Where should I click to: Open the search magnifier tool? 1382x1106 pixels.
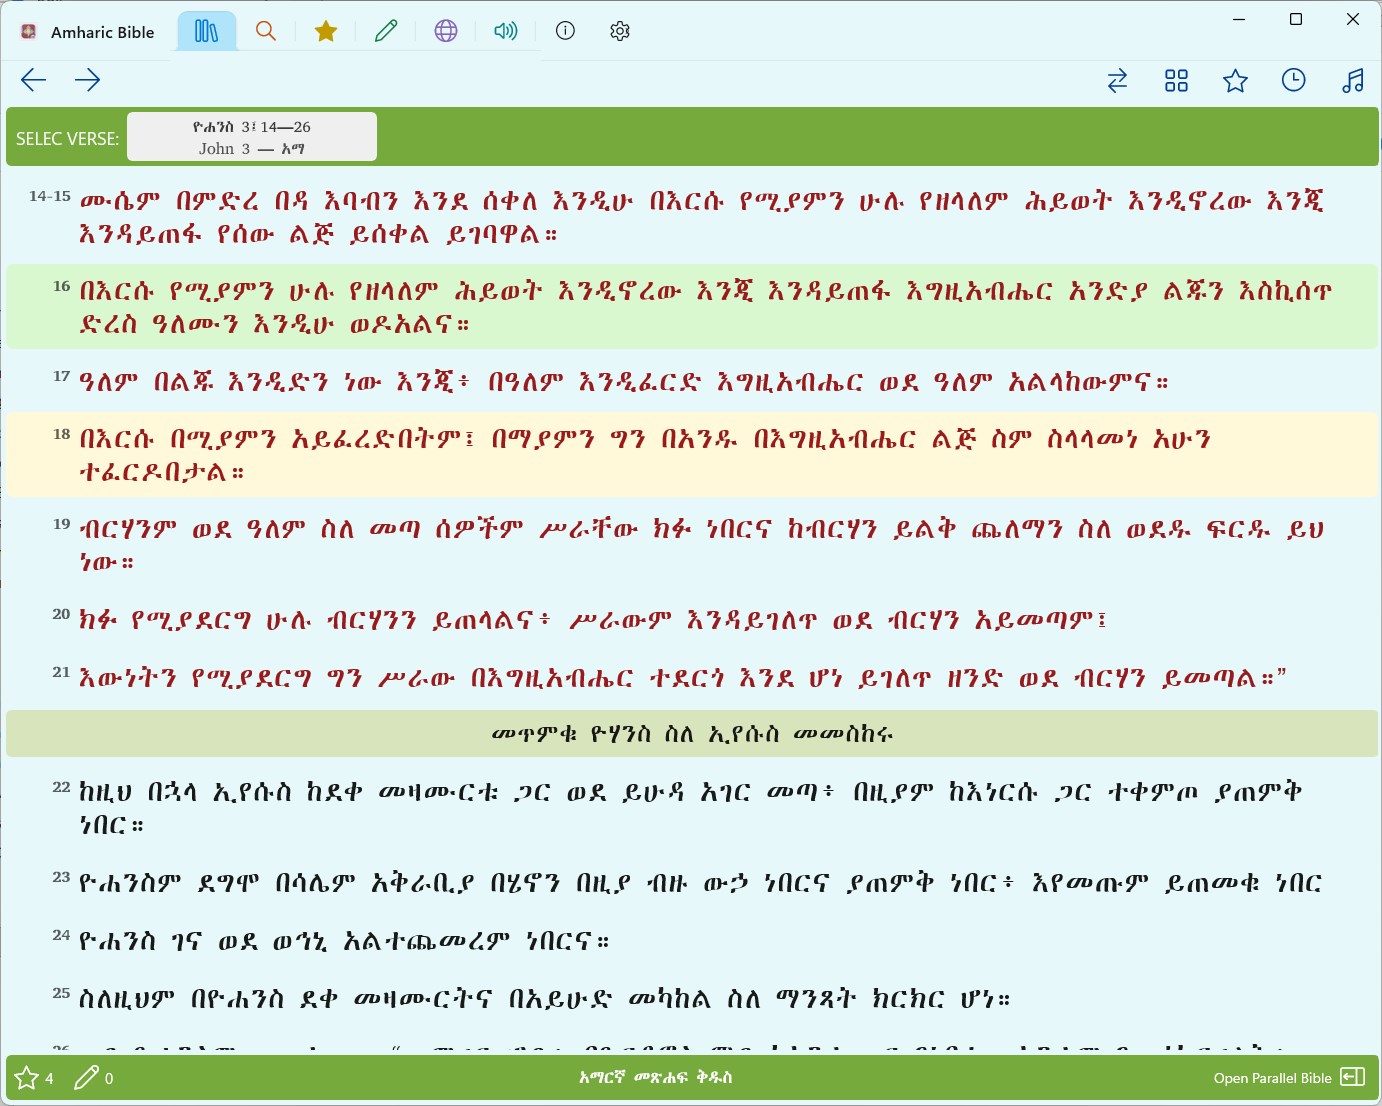266,31
